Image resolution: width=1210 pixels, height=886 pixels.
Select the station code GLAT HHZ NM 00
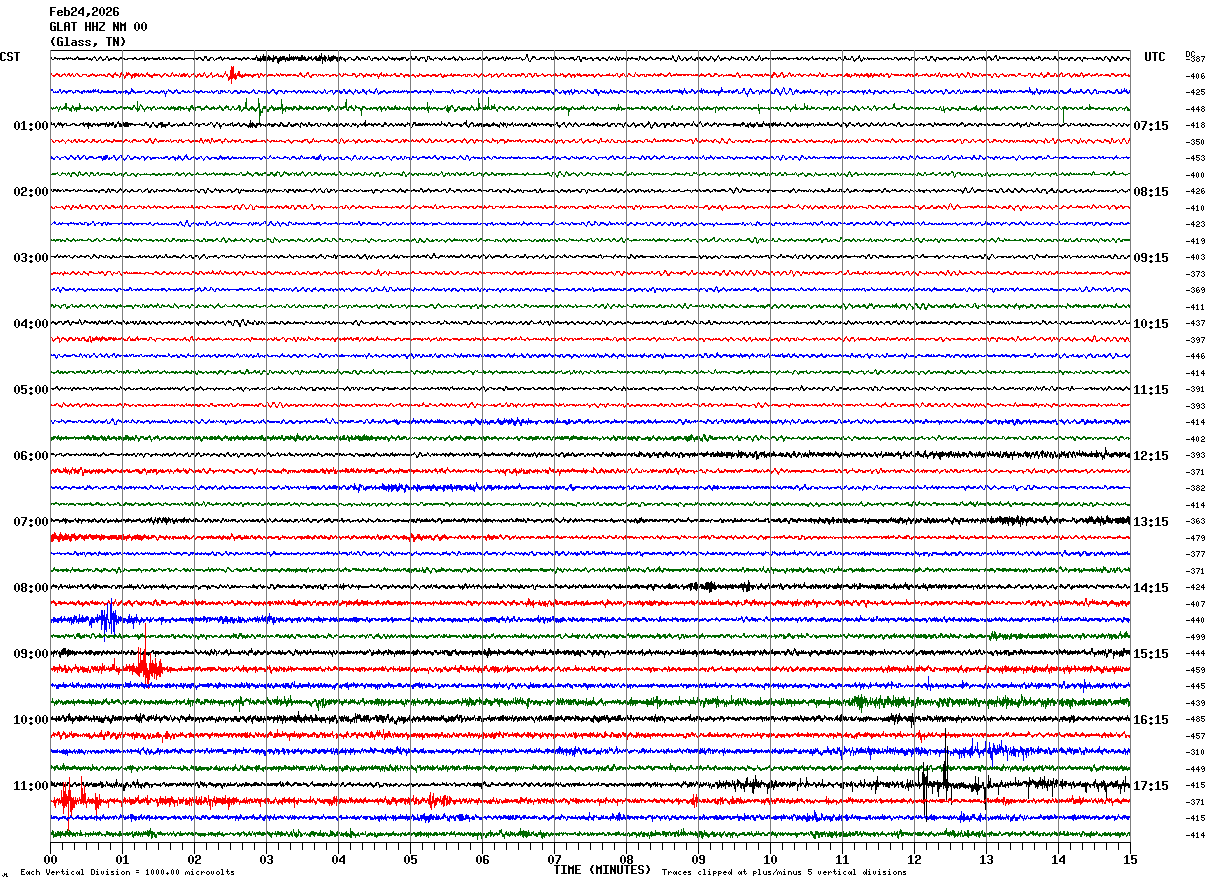click(98, 27)
